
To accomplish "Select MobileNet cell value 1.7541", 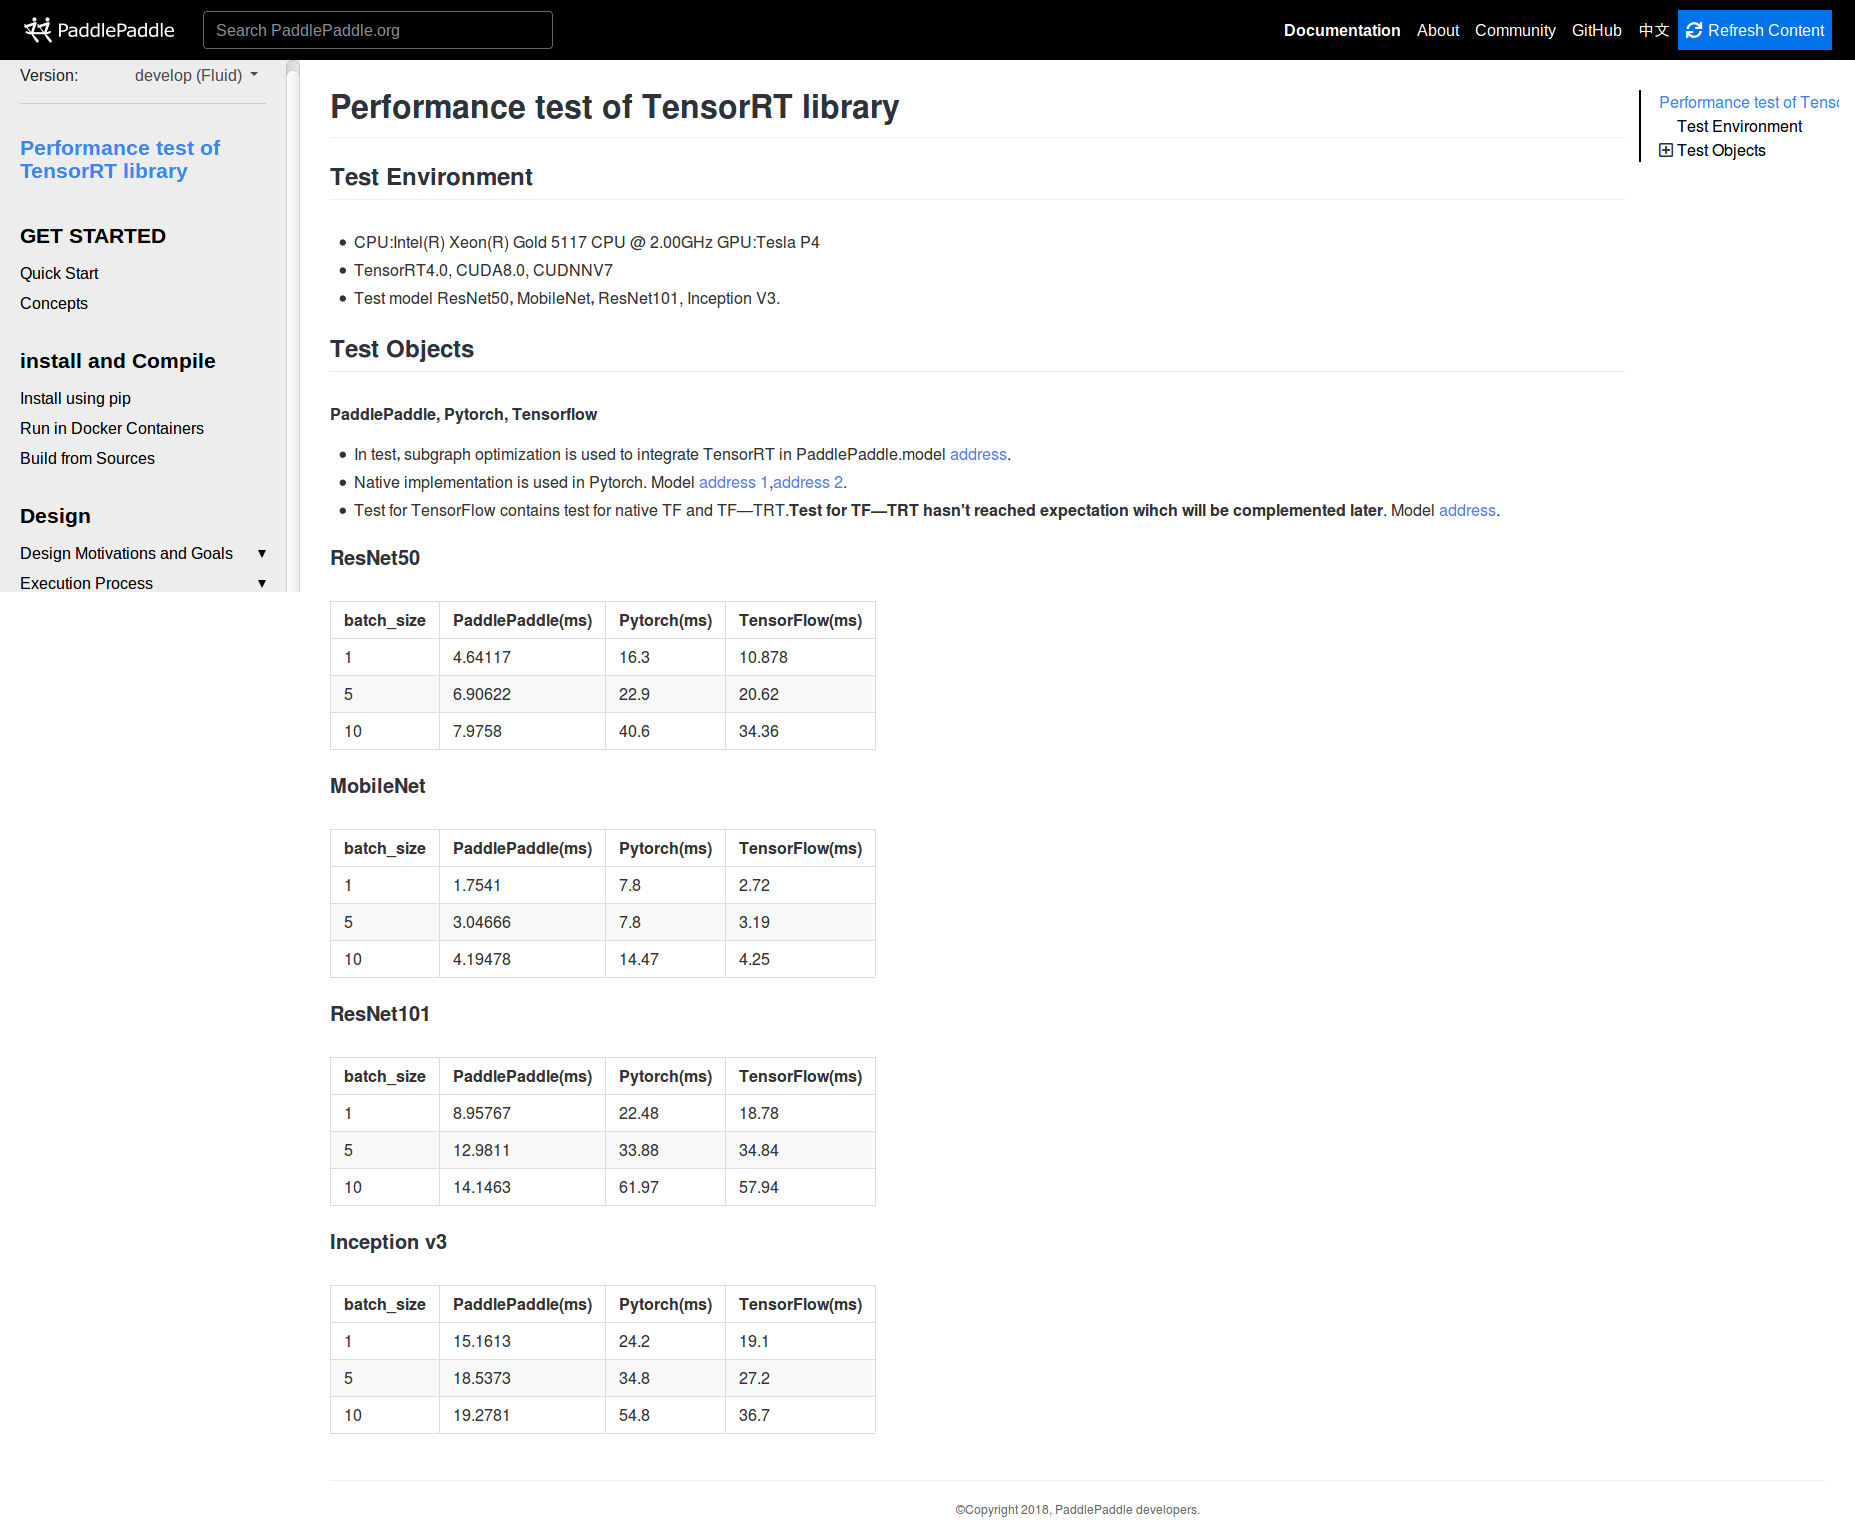I will pos(477,885).
